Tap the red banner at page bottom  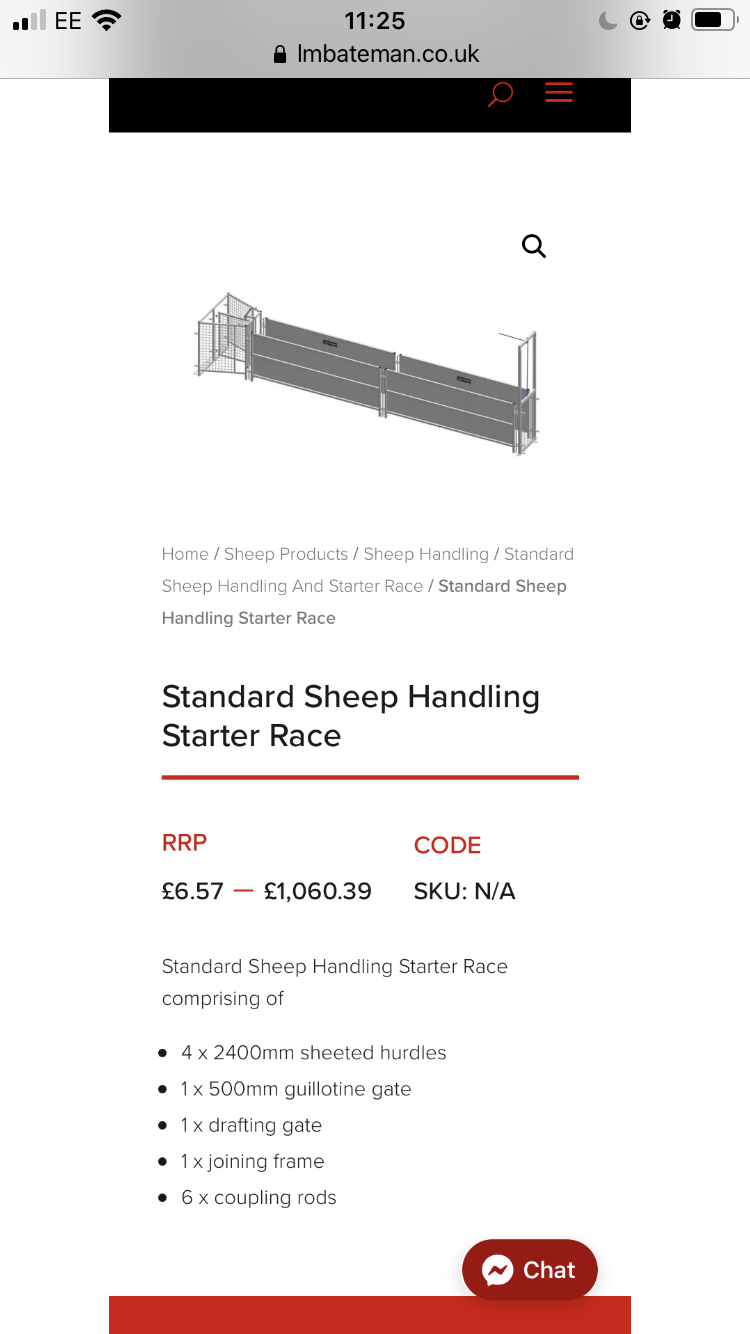click(x=370, y=1315)
